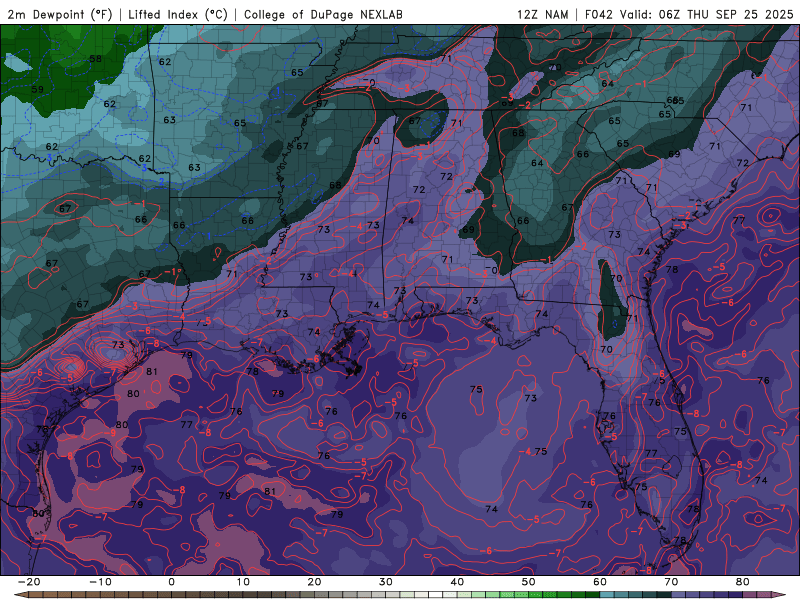The height and width of the screenshot is (600, 800).
Task: Click the "30" colorbar scale label
Action: pyautogui.click(x=386, y=582)
